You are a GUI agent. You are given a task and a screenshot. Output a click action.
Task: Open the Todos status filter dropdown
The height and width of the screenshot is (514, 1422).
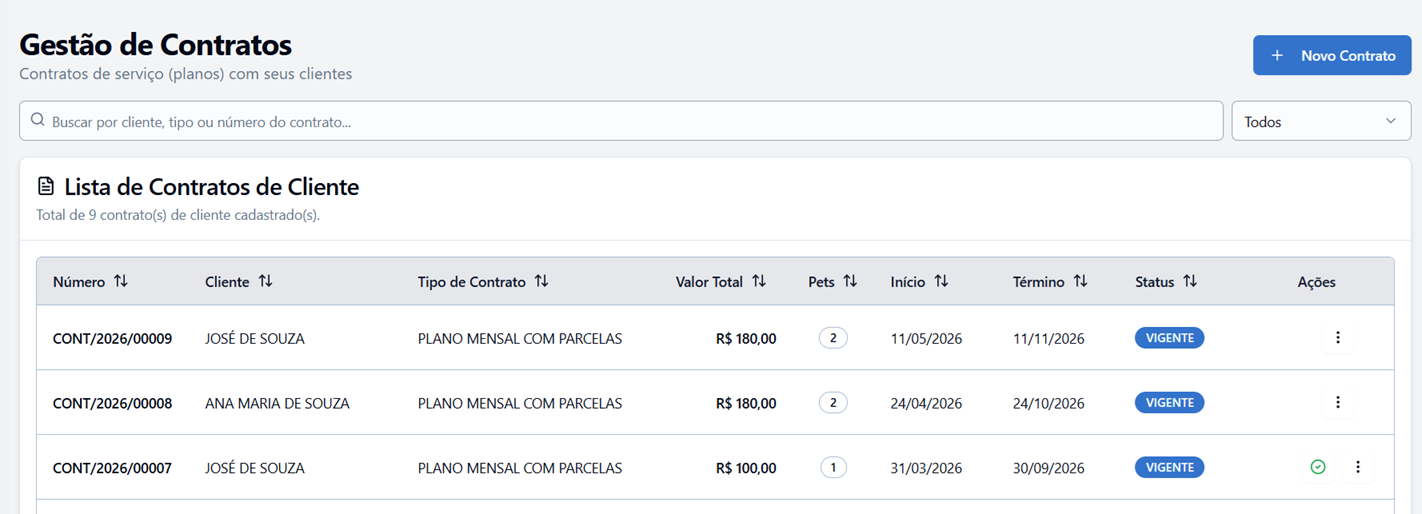click(1321, 121)
